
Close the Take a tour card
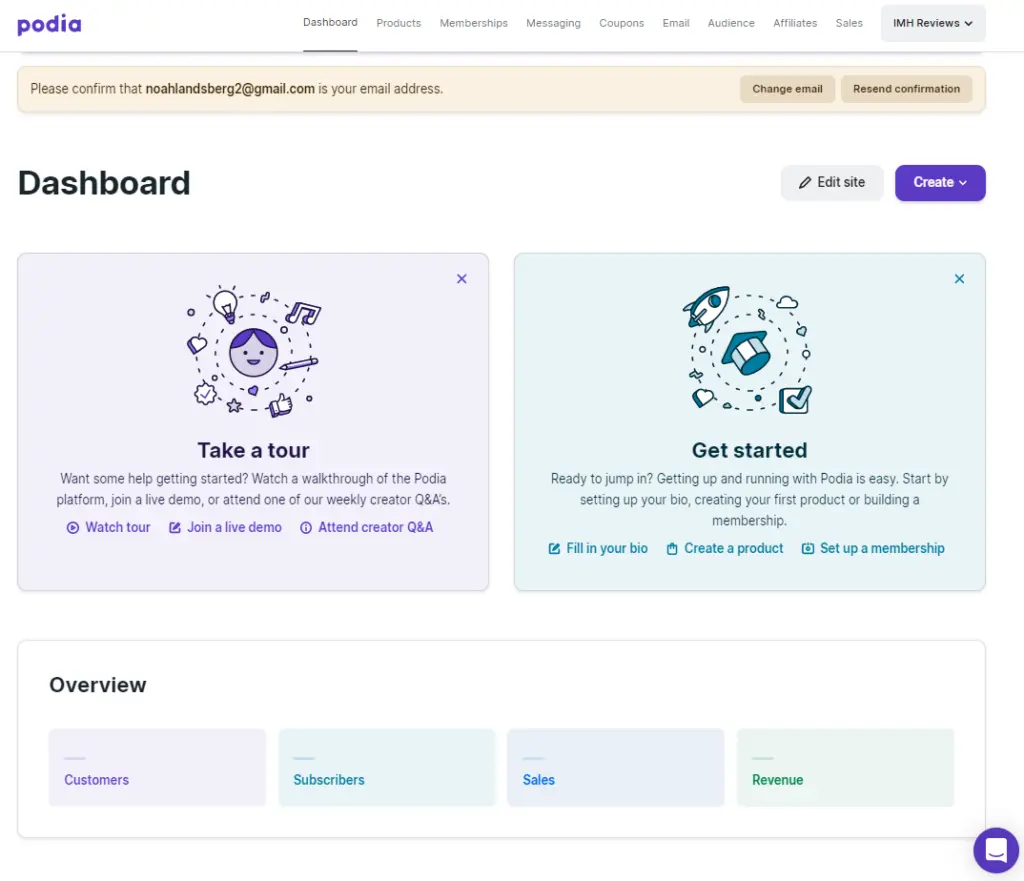(462, 279)
